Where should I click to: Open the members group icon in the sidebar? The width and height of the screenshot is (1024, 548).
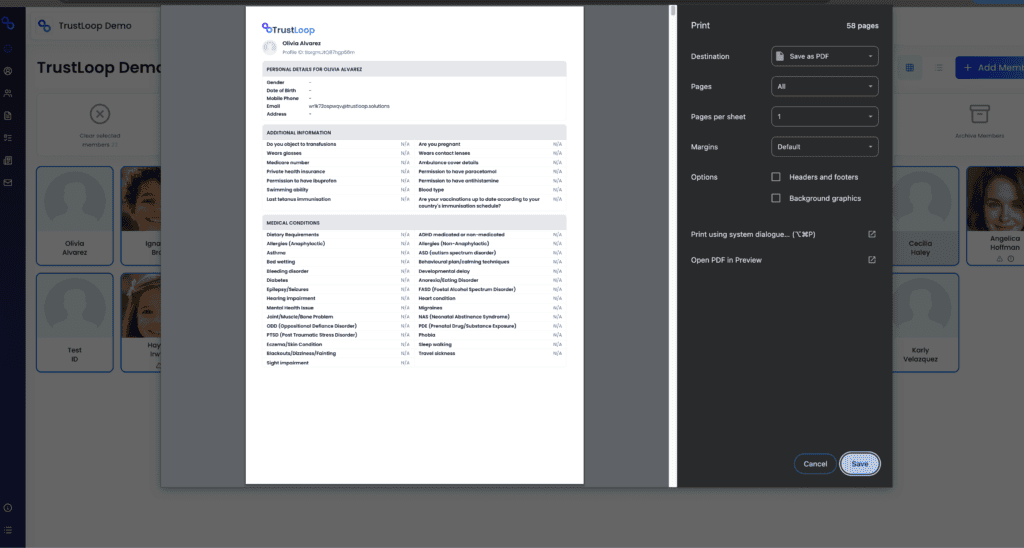tap(8, 93)
